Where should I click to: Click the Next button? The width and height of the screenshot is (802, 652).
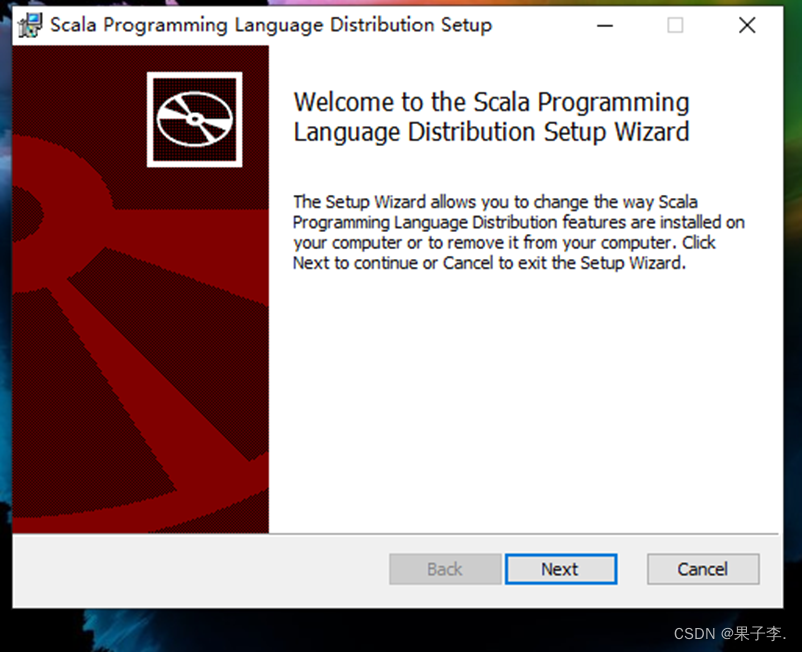[561, 569]
